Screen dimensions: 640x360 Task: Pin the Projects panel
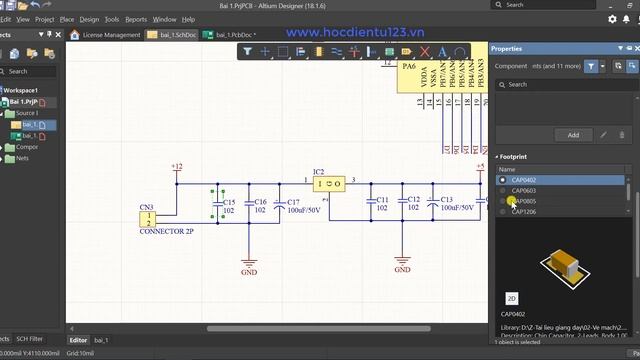click(49, 35)
